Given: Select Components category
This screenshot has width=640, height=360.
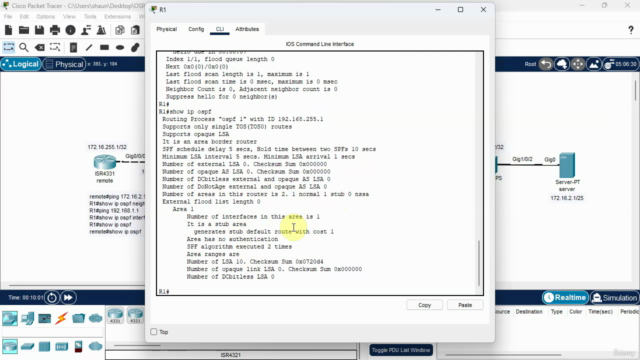Looking at the screenshot, I should [44, 318].
